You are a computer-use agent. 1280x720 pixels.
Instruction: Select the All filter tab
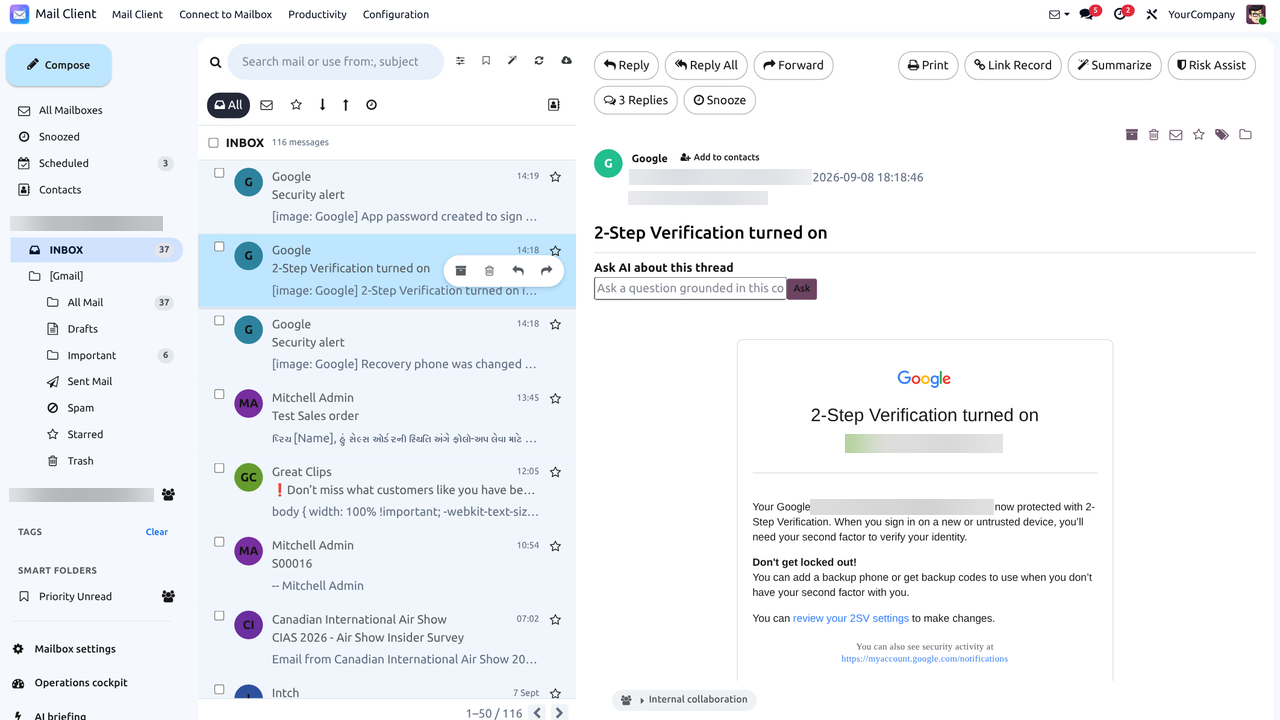tap(228, 105)
